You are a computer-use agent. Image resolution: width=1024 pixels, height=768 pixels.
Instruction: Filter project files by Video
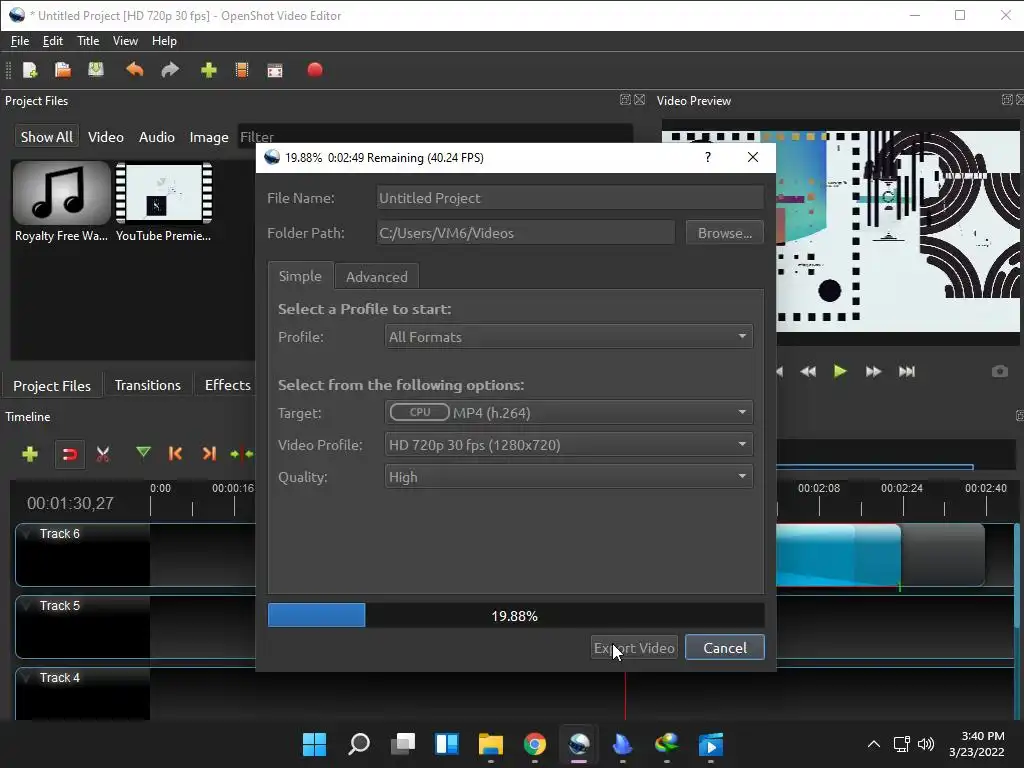(106, 137)
